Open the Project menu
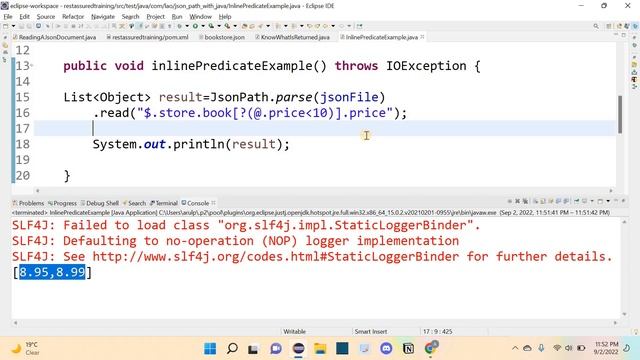Screen dimensions: 640x360 156,17
